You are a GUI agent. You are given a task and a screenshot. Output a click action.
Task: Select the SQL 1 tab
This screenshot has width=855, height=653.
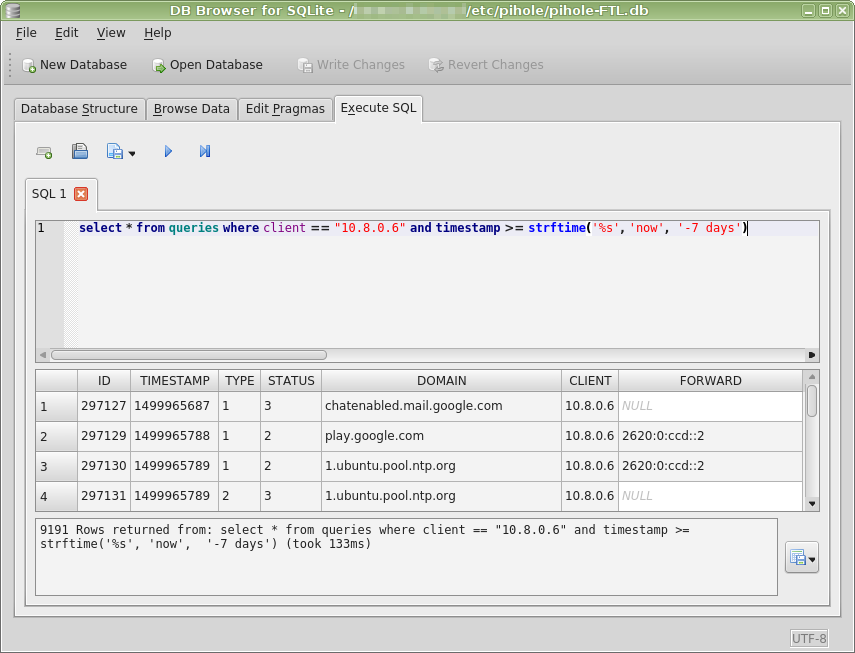48,194
